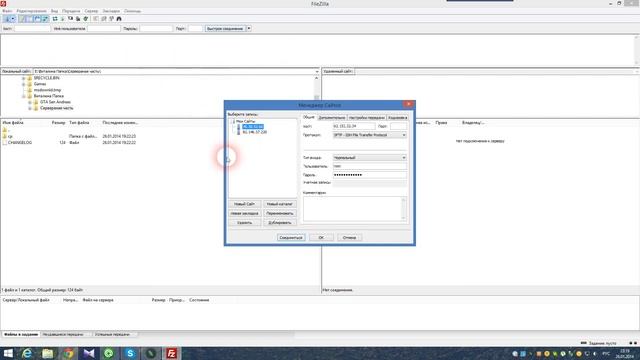The image size is (640, 360).
Task: Click the Новый каталог button
Action: pyautogui.click(x=280, y=204)
